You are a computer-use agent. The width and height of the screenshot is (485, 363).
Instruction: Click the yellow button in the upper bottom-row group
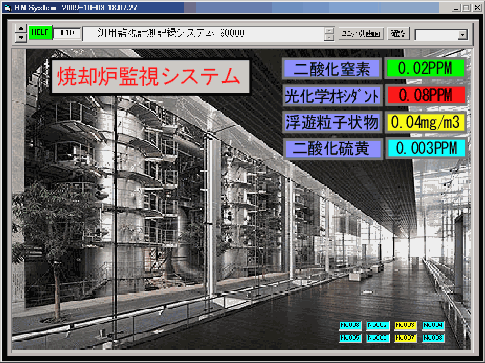405,325
